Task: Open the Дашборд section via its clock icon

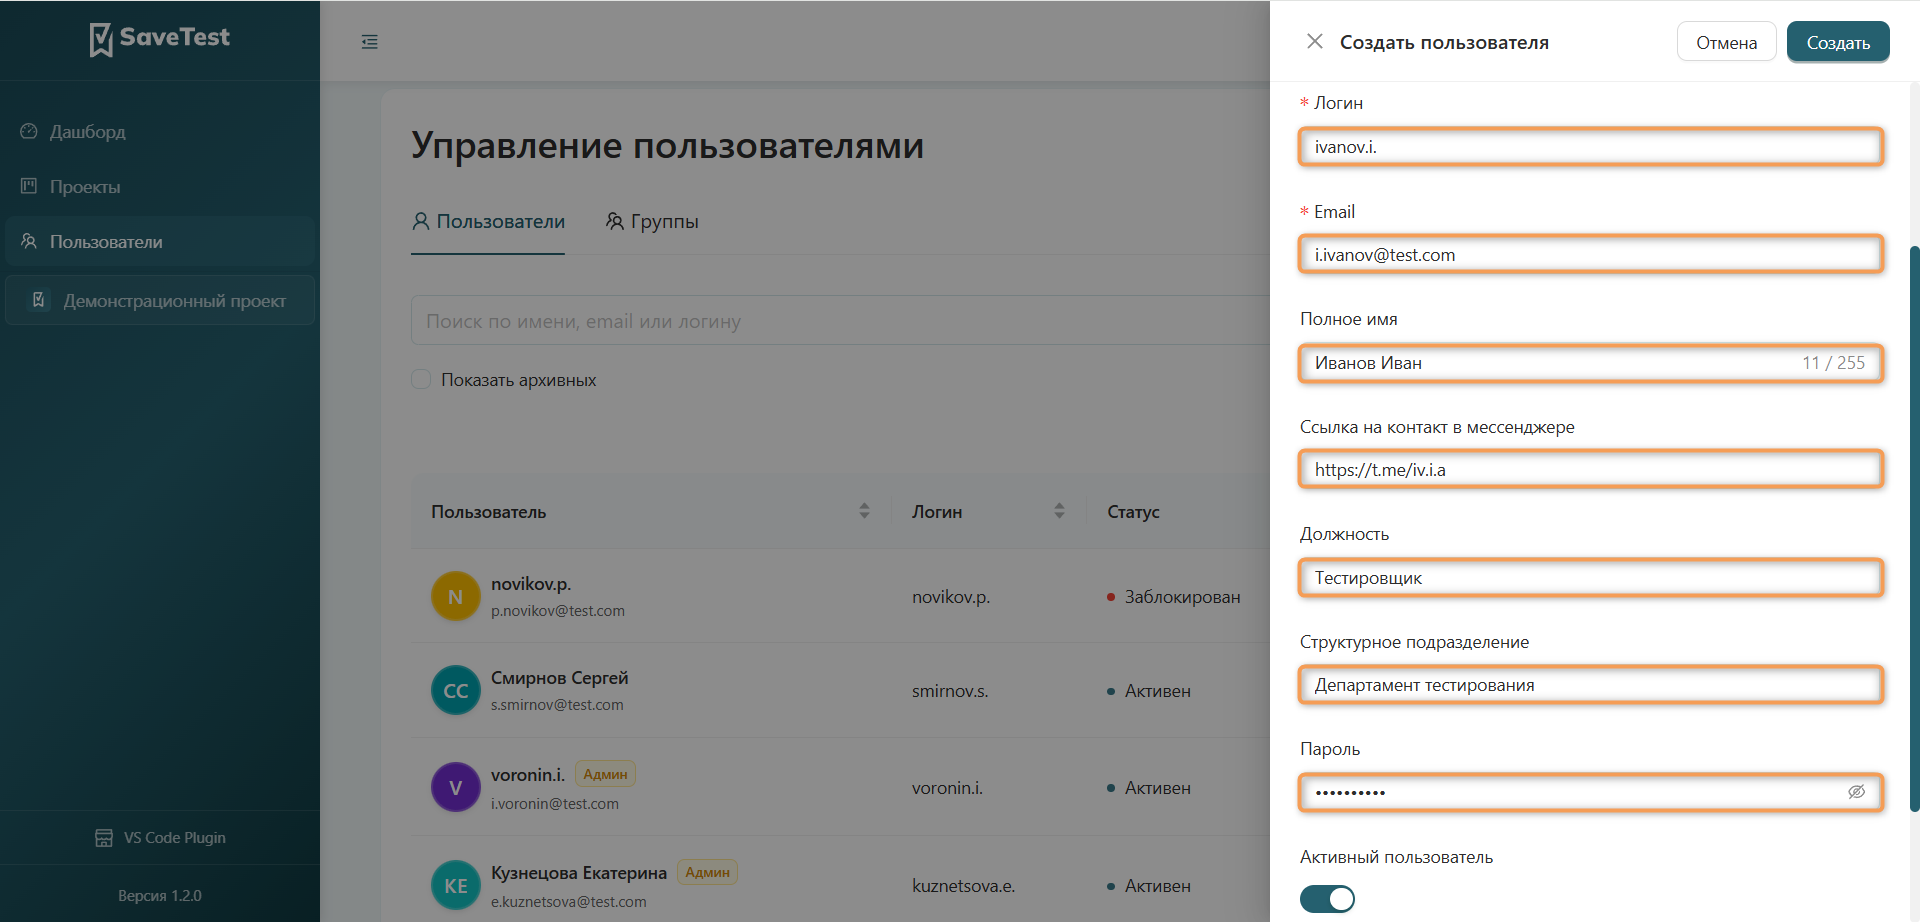Action: click(x=27, y=131)
